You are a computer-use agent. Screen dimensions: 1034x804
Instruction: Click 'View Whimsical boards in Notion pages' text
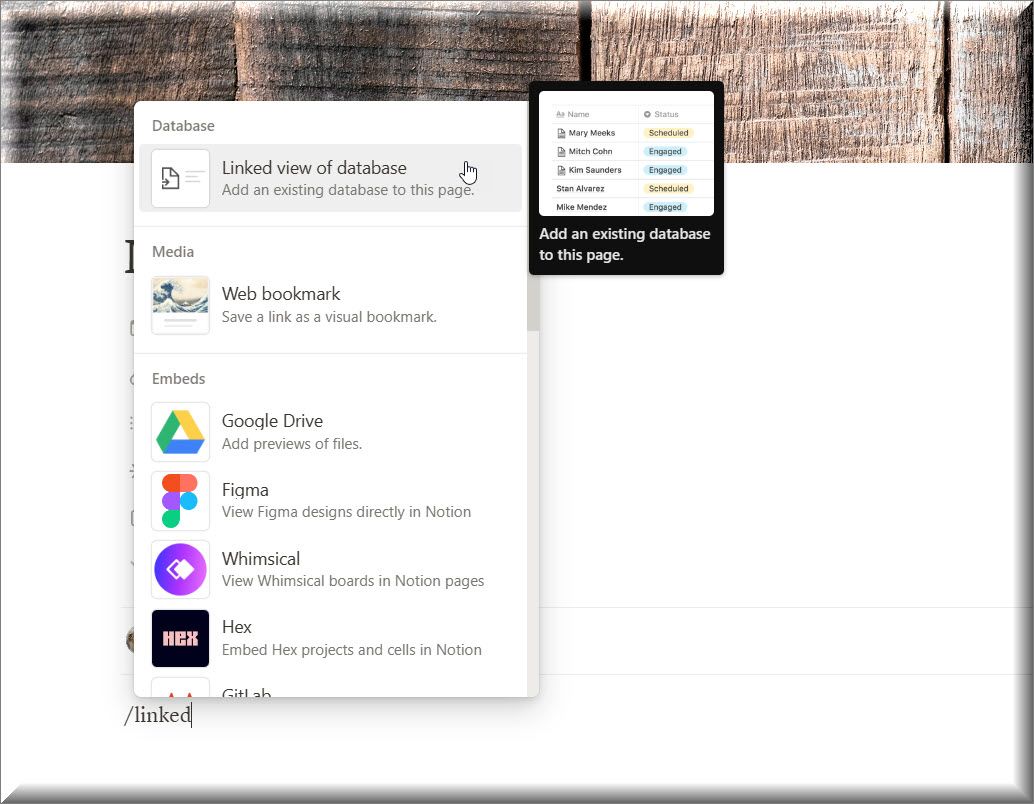click(x=353, y=581)
